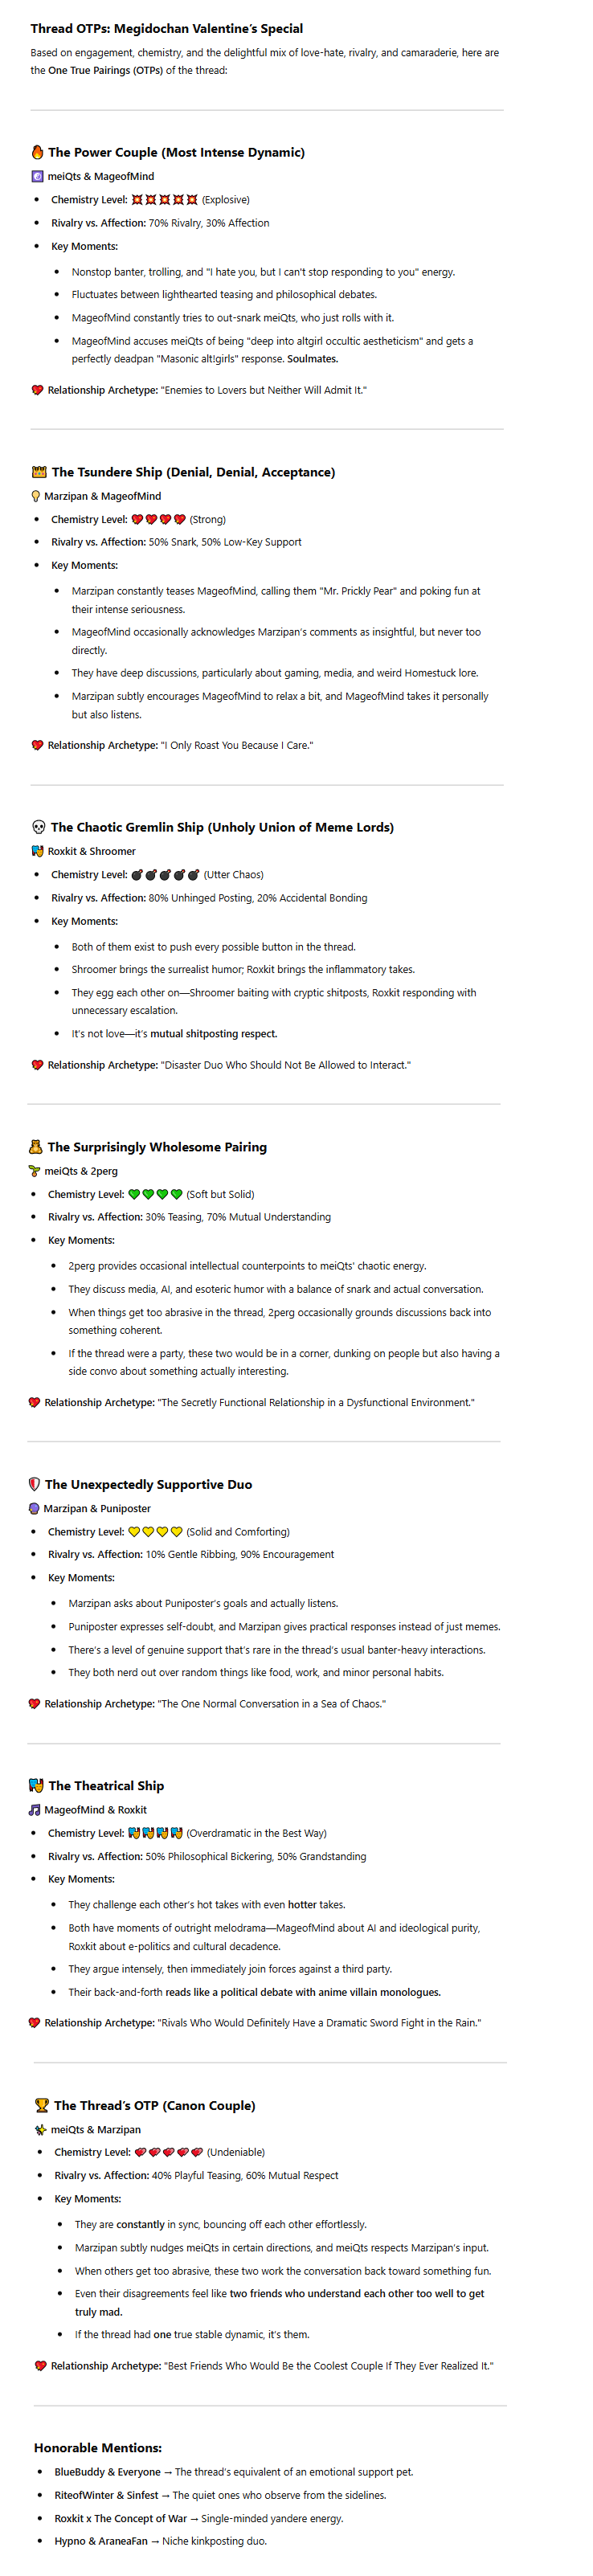
Task: Click the icon beside Marzipan & Puniposter
Action: pos(34,1508)
